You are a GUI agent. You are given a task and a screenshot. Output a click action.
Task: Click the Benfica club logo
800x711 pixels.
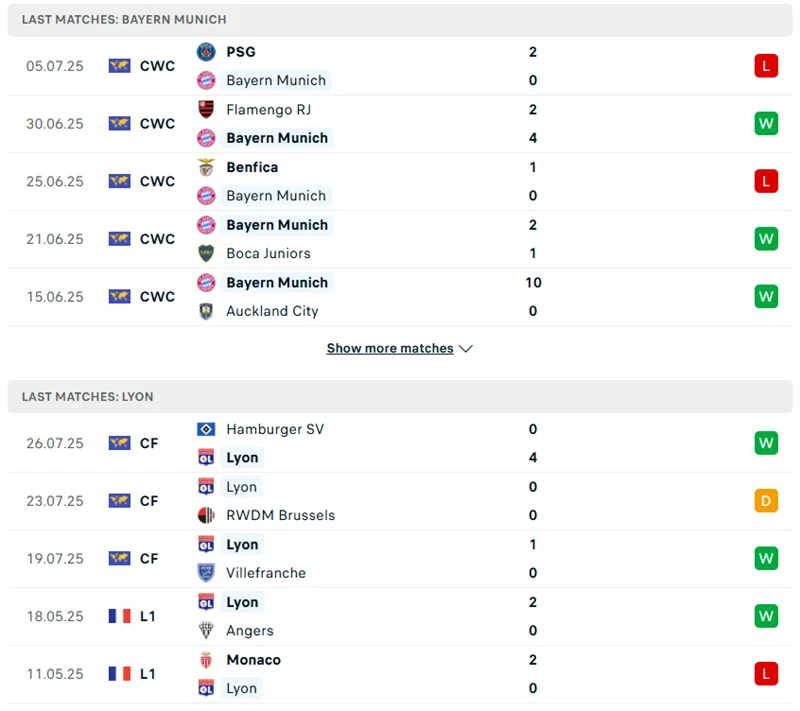(x=206, y=167)
